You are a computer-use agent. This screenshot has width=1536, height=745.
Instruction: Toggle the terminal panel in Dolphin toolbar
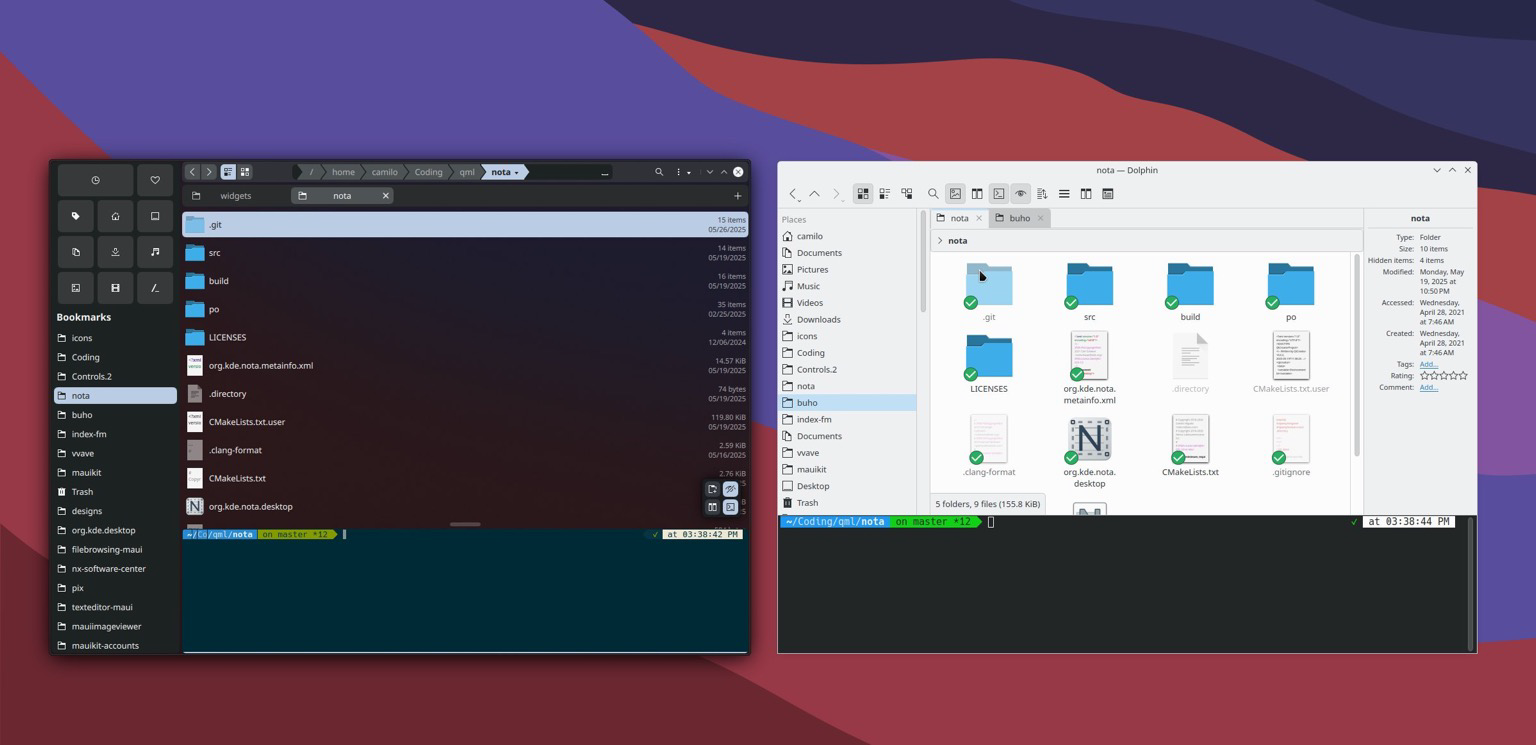[998, 194]
